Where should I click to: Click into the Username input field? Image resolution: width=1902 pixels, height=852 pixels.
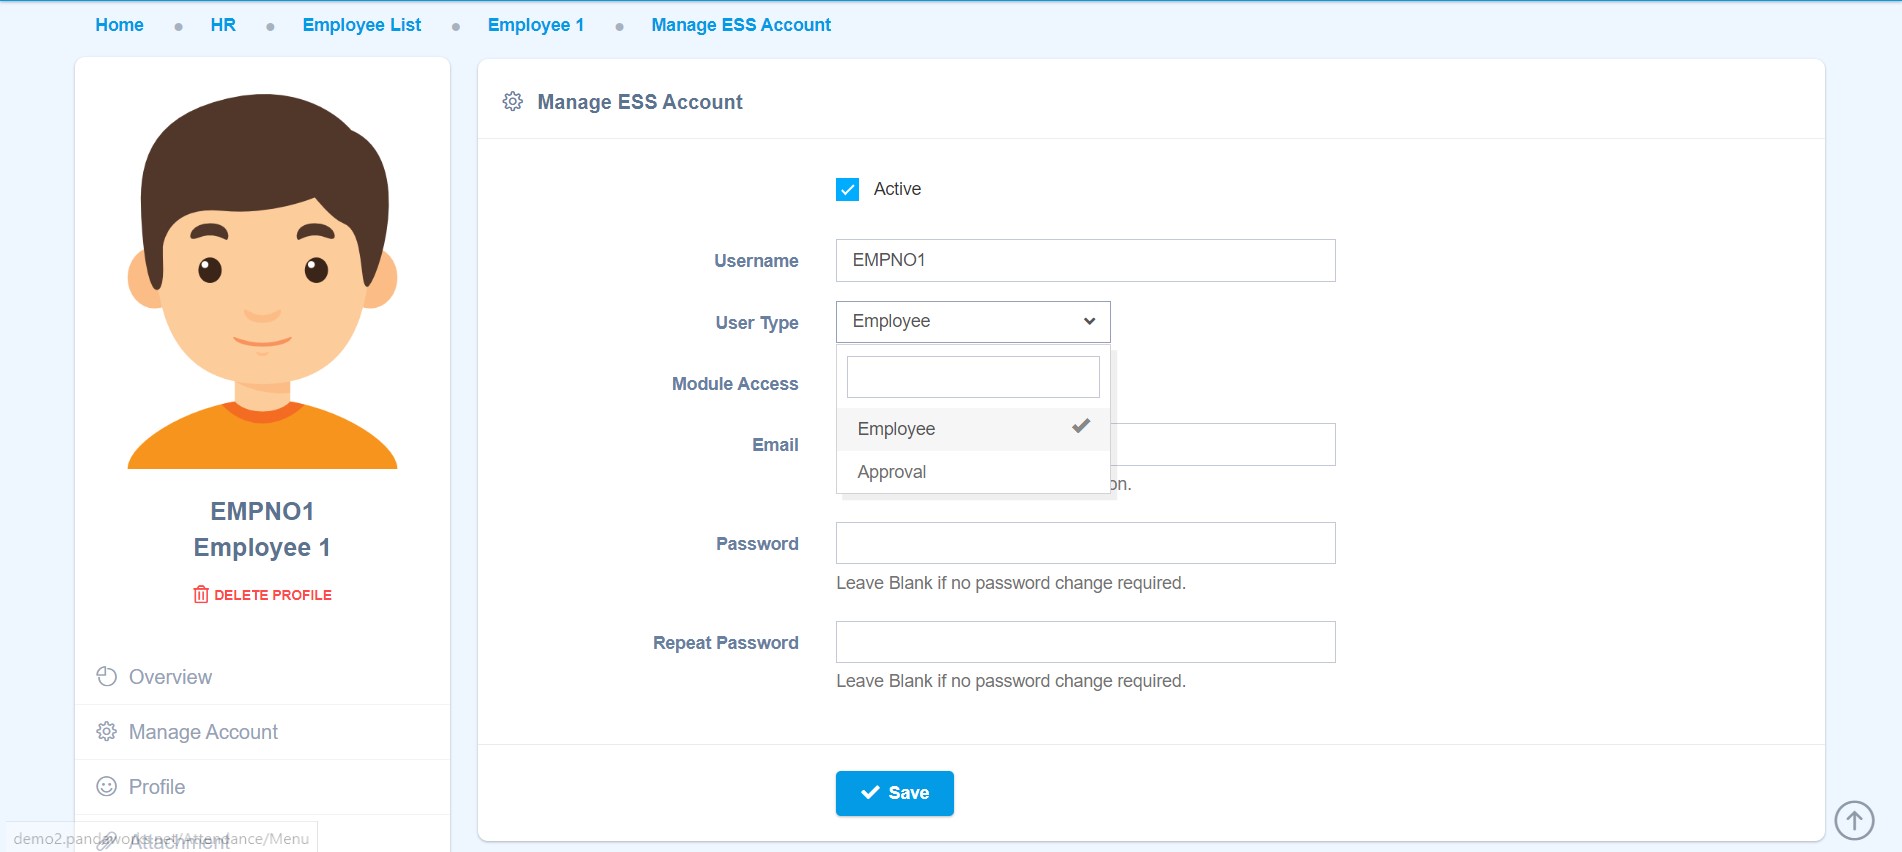[x=1085, y=261]
